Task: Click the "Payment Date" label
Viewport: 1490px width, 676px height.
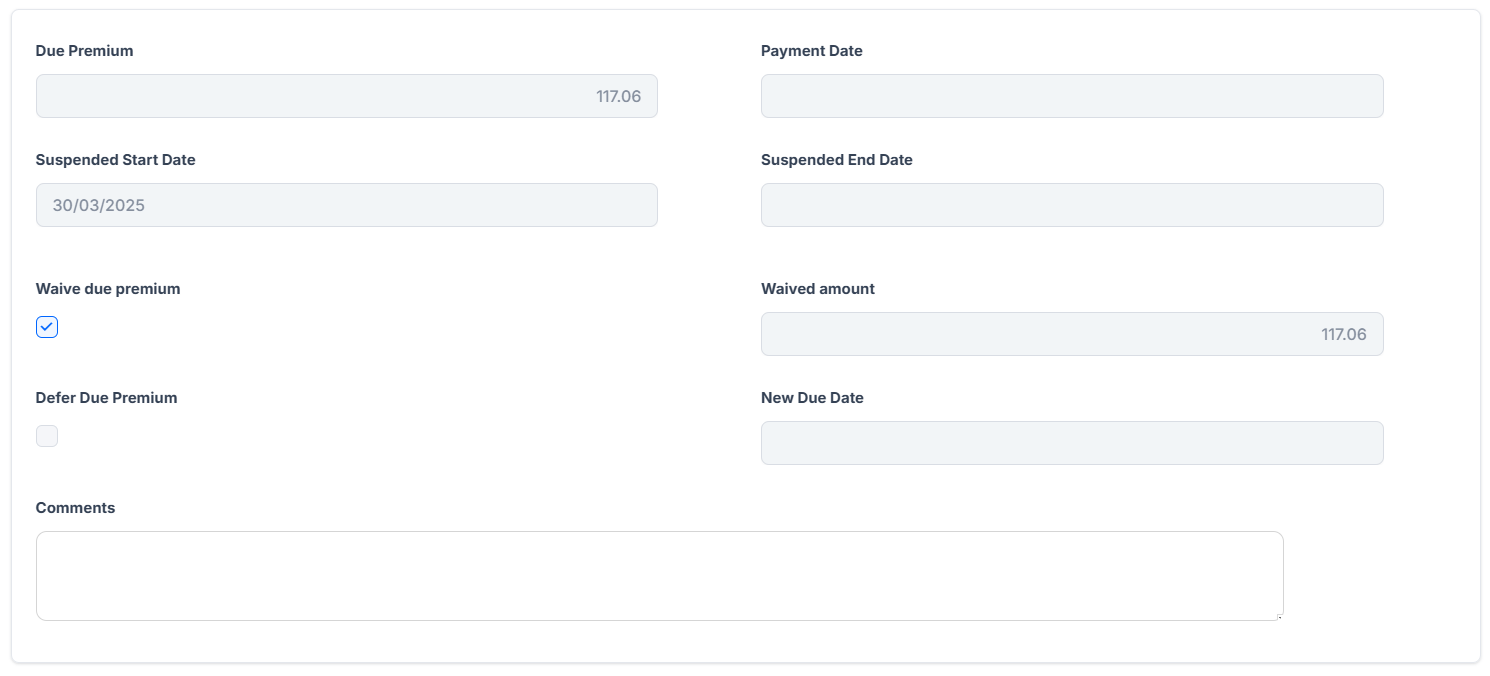Action: (x=811, y=51)
